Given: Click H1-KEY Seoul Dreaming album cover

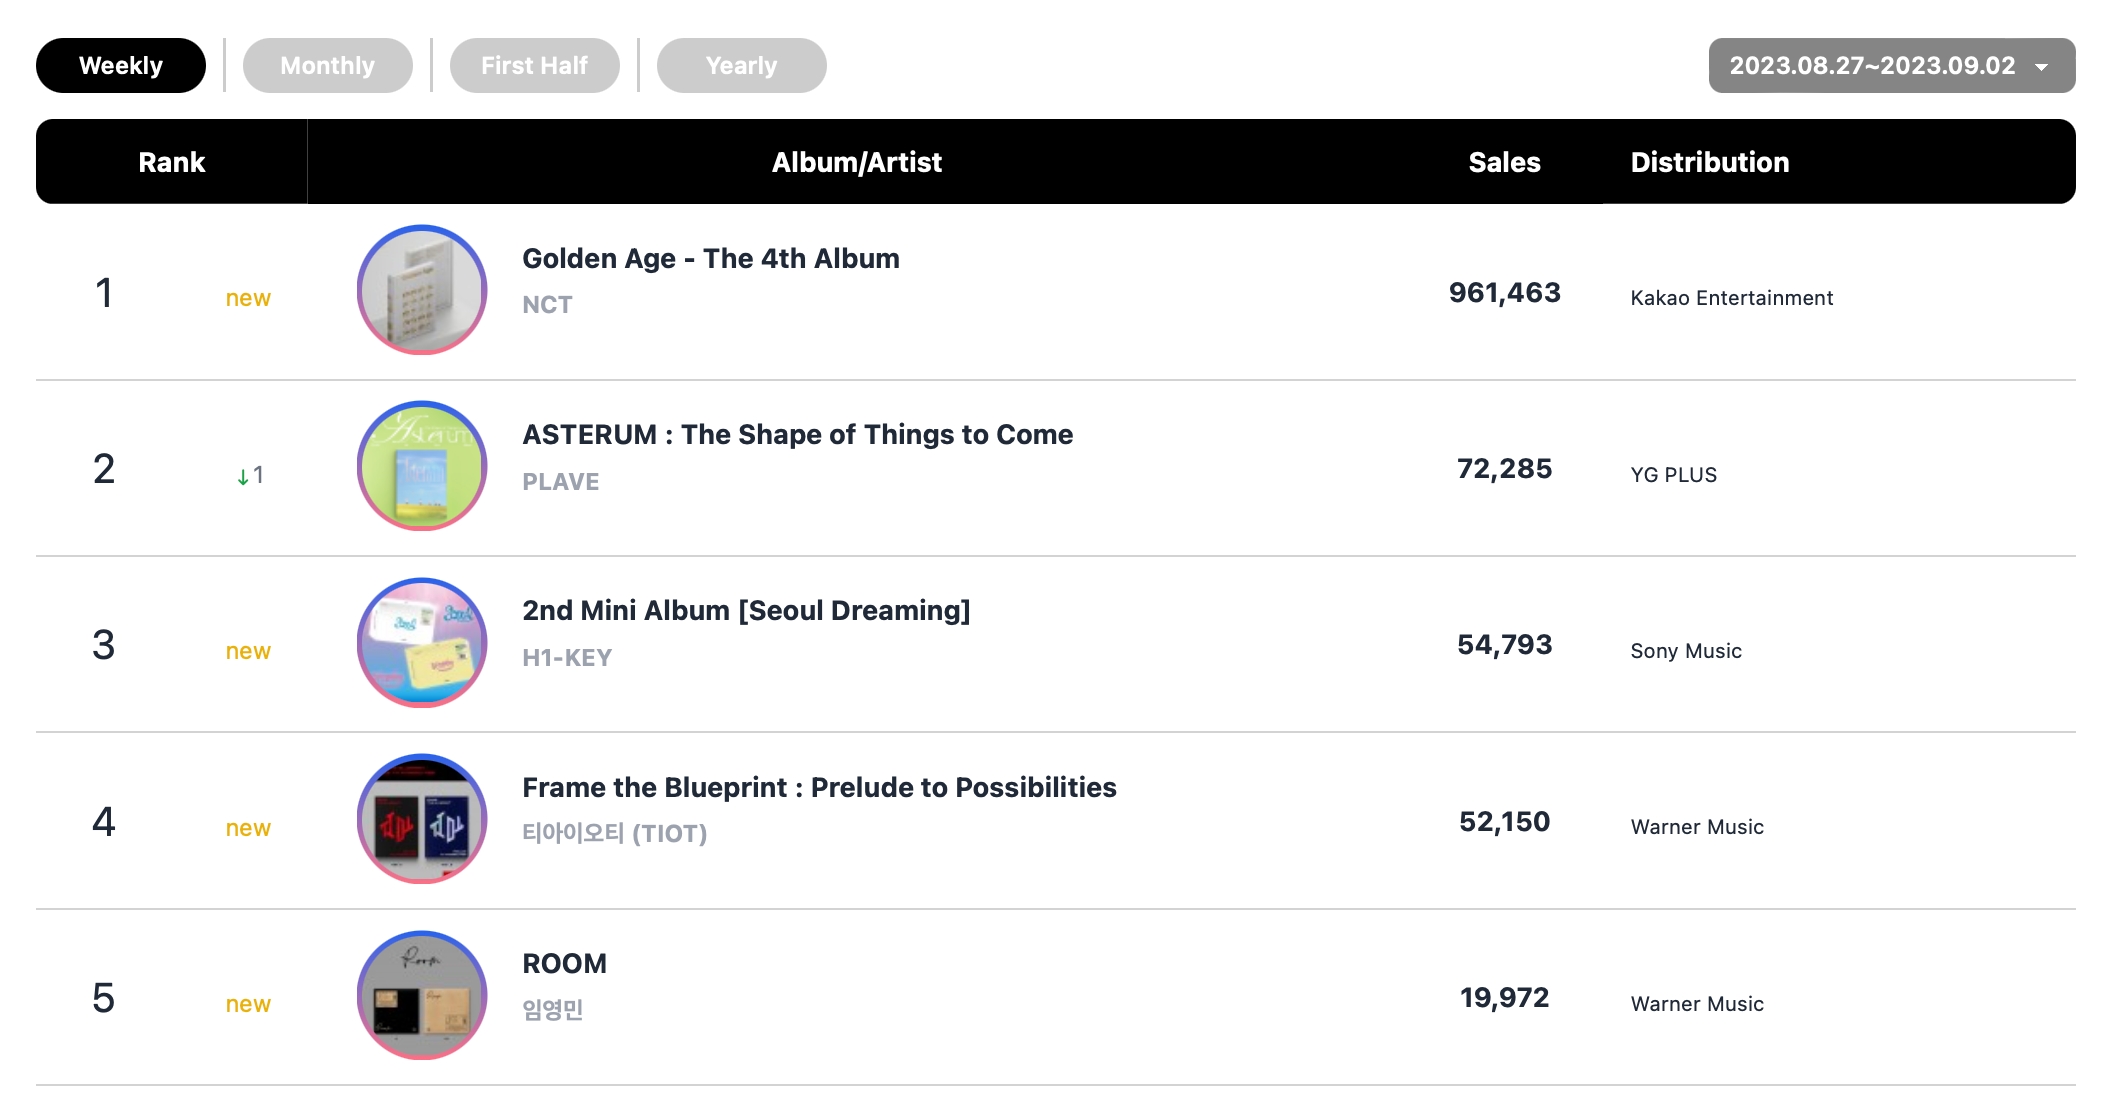Looking at the screenshot, I should tap(421, 643).
